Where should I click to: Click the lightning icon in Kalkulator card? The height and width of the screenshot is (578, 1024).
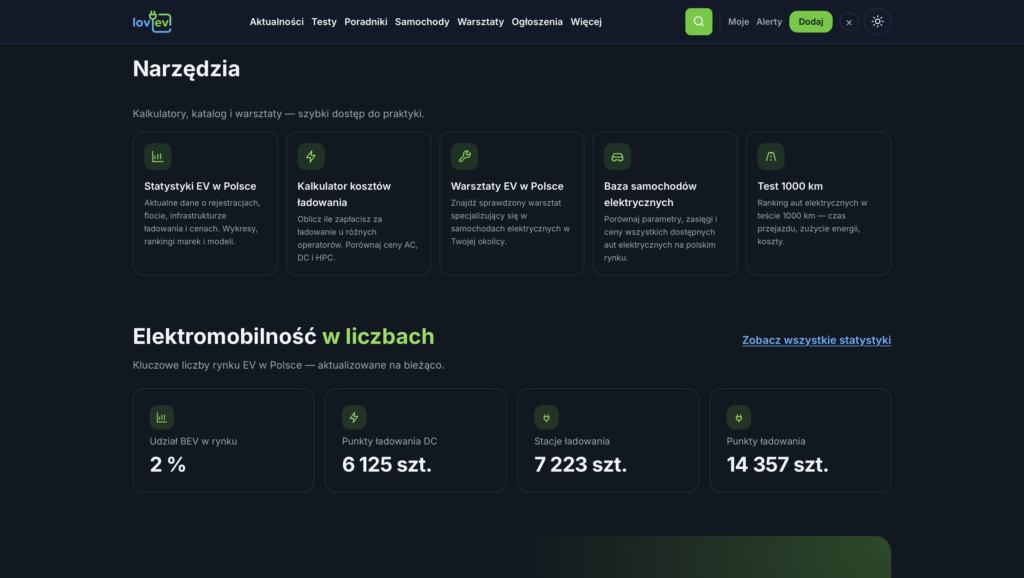tap(311, 156)
